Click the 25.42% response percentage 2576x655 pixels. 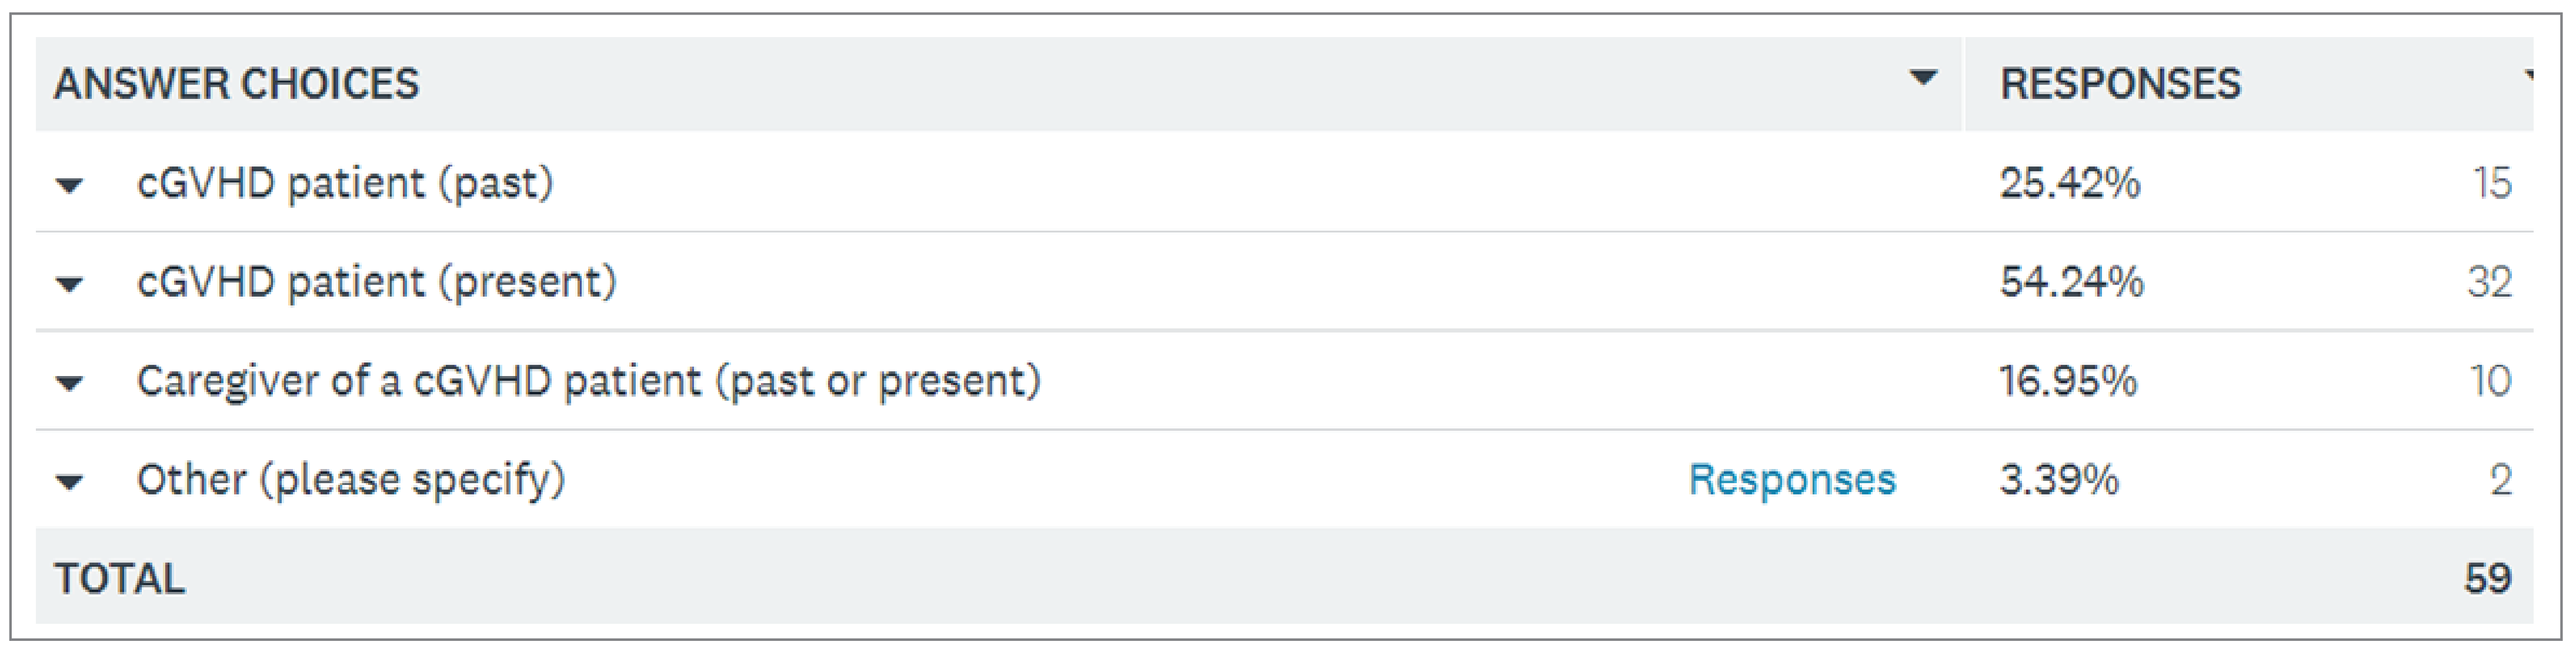point(2069,184)
